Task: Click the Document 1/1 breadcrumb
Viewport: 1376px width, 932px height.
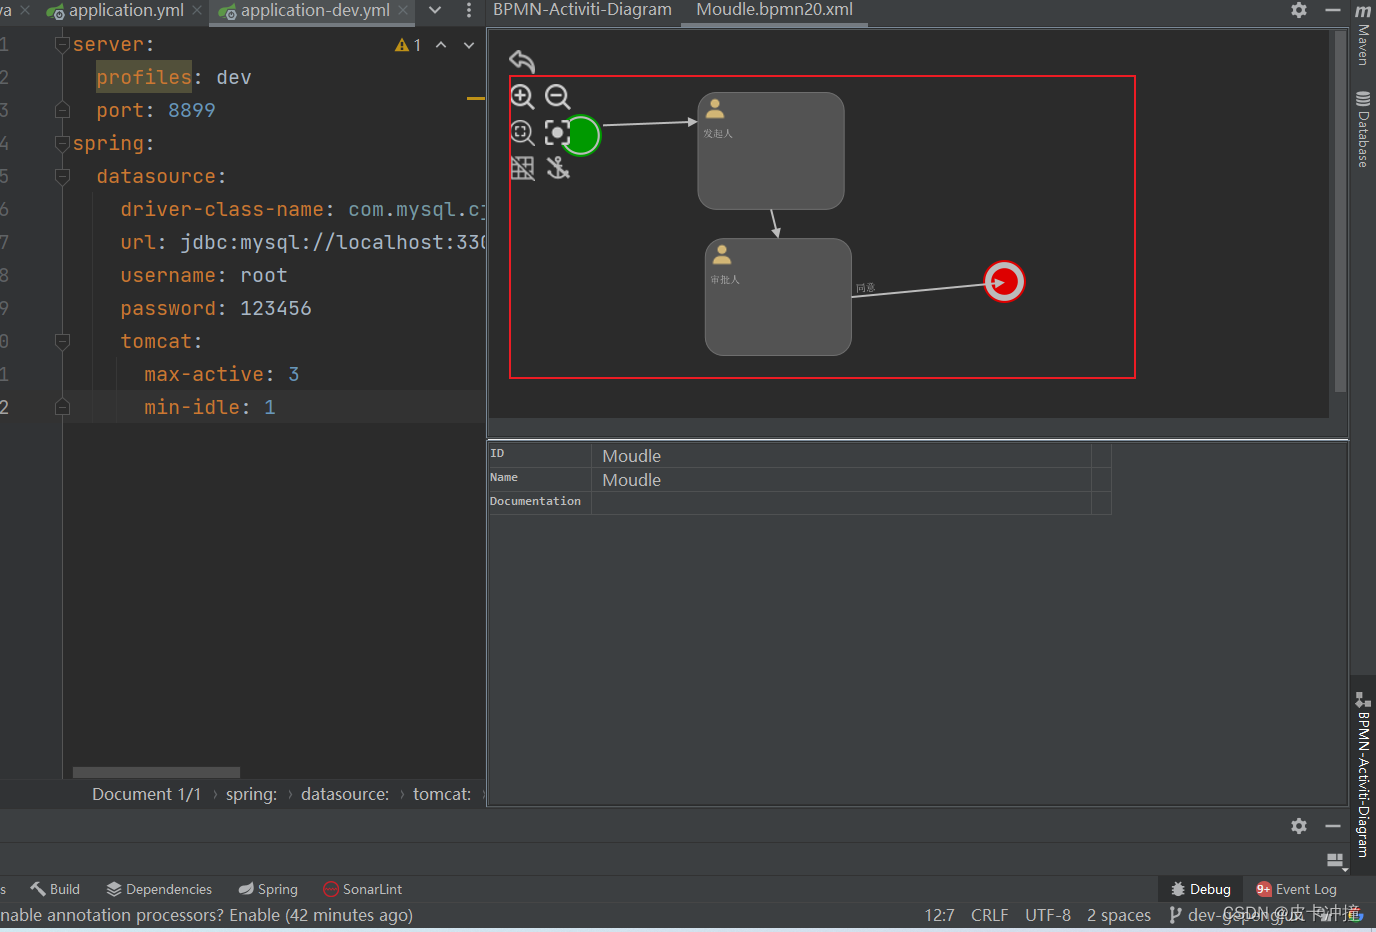Action: pyautogui.click(x=146, y=794)
